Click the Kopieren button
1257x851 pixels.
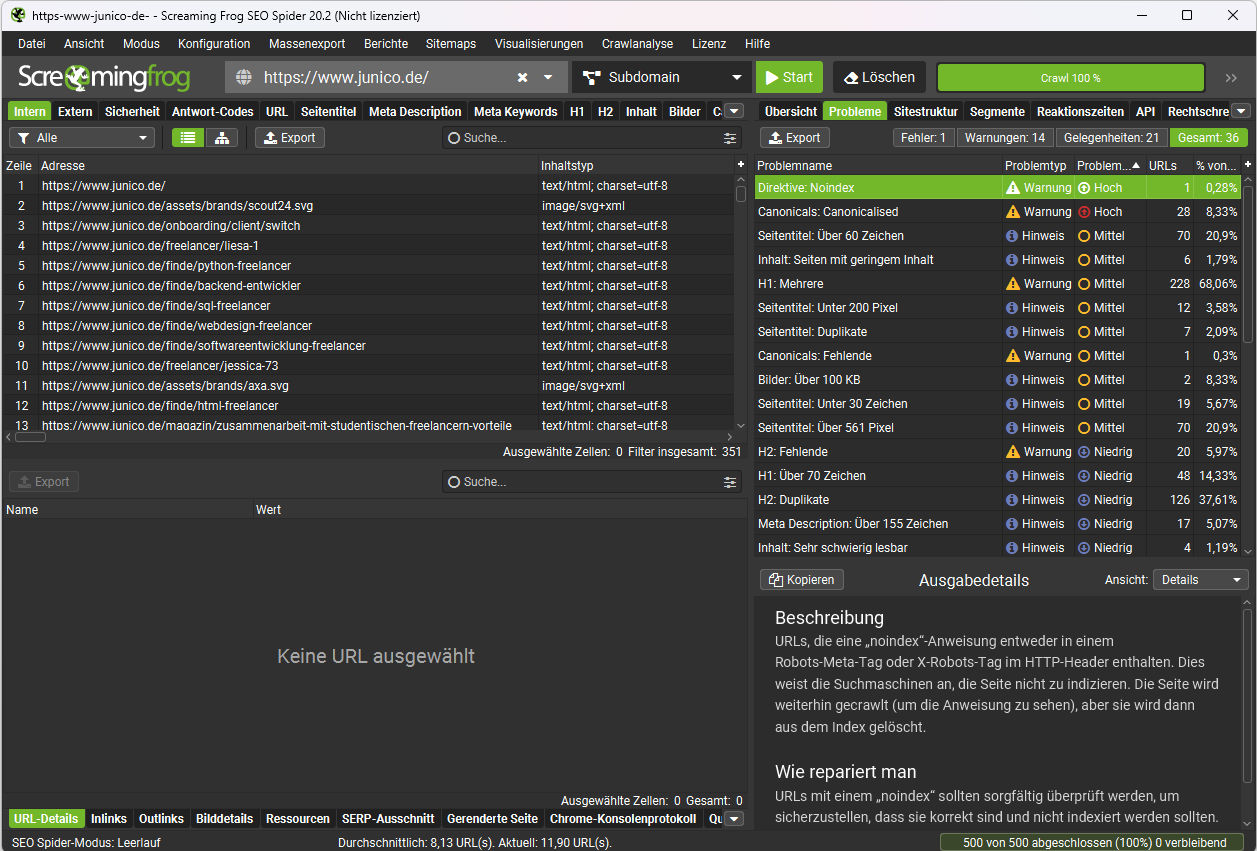tap(802, 580)
